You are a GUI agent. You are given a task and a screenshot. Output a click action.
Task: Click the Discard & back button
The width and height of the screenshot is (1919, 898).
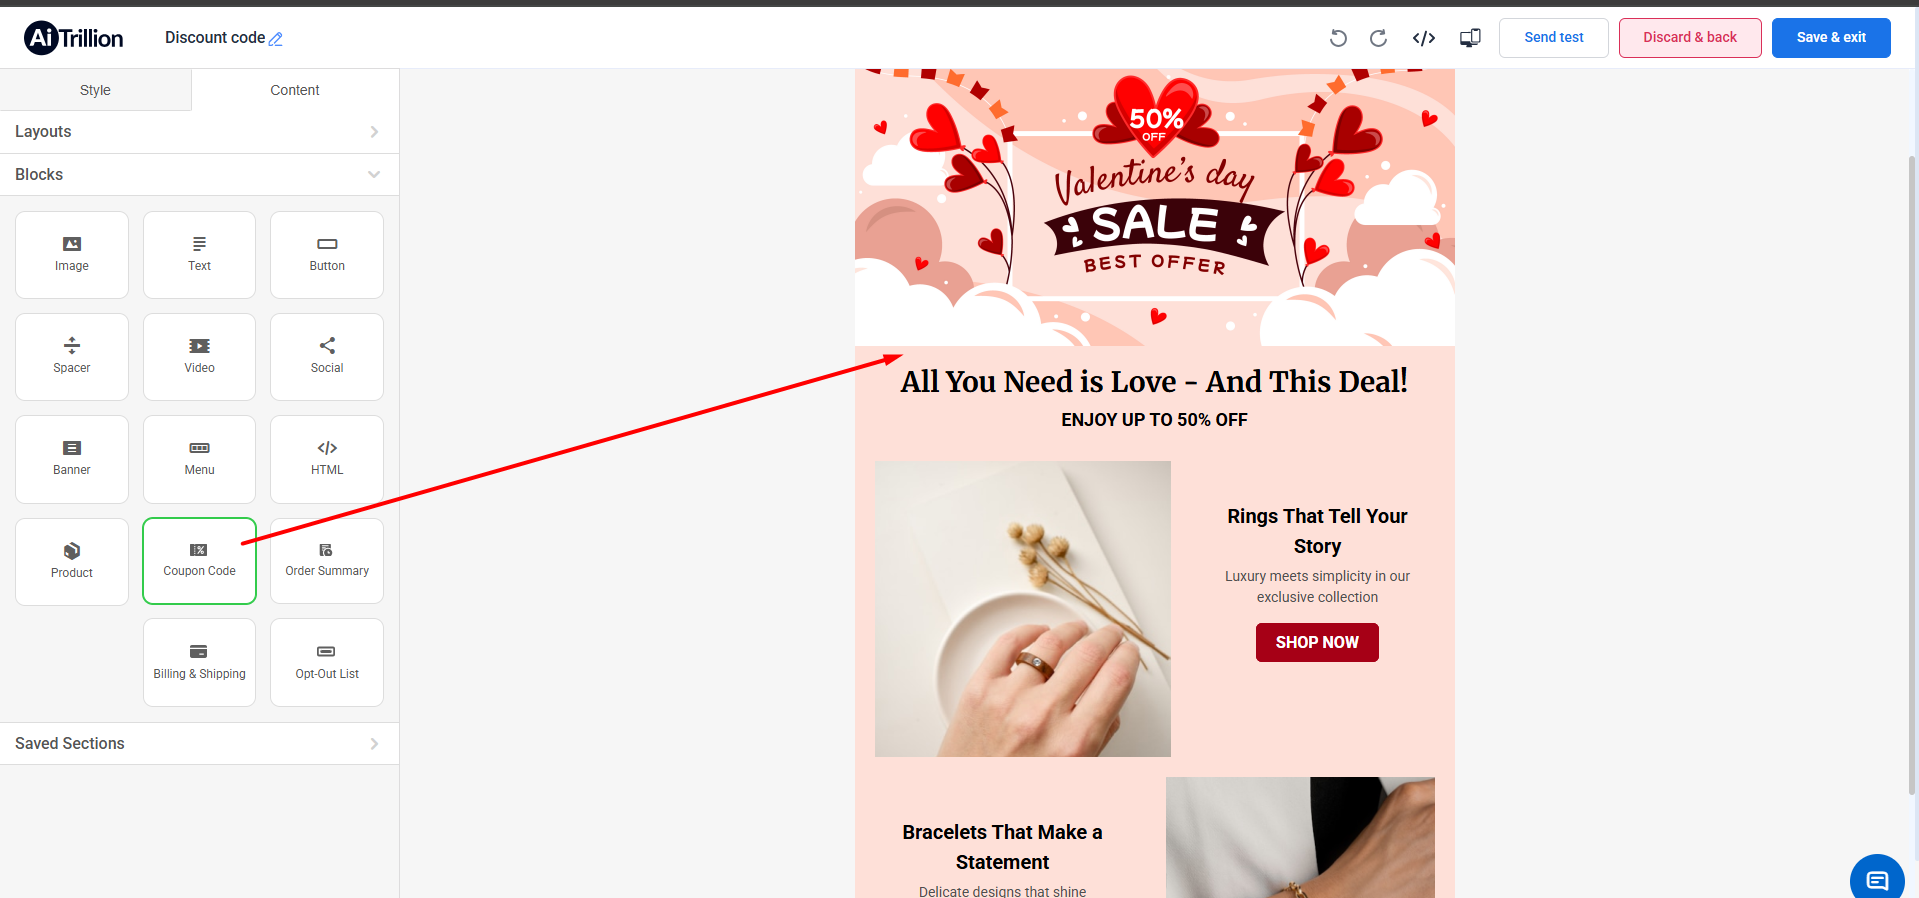click(x=1690, y=38)
